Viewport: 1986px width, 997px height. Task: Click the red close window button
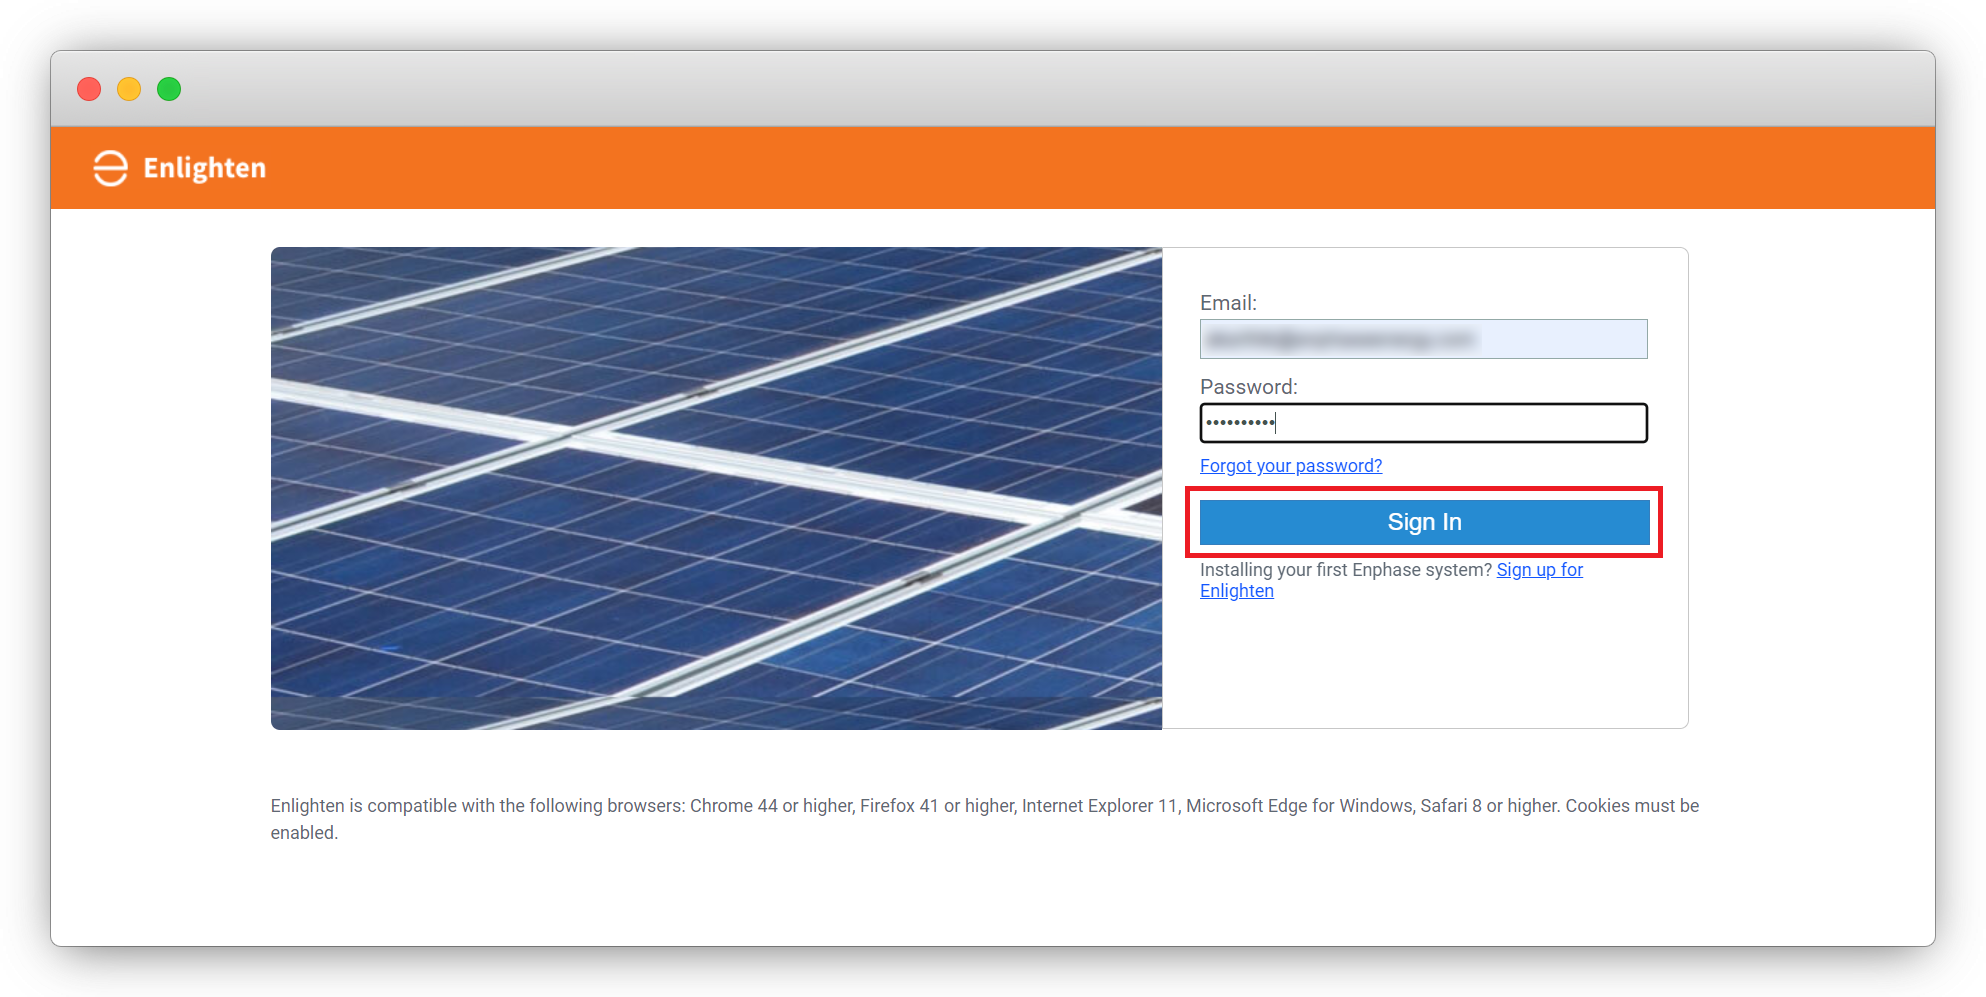click(89, 89)
